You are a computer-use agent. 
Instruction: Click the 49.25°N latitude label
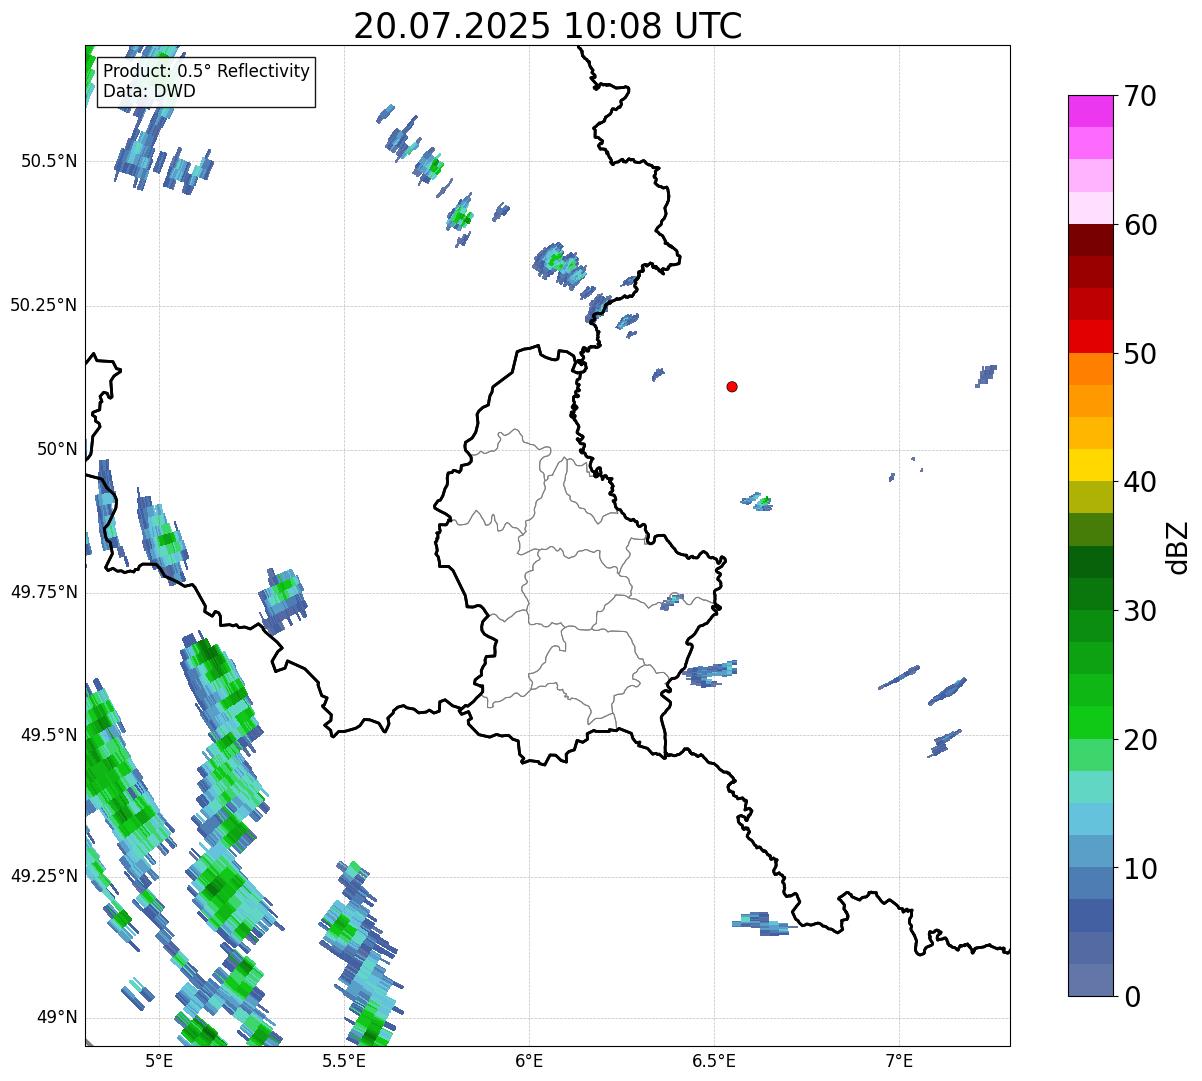pyautogui.click(x=43, y=876)
